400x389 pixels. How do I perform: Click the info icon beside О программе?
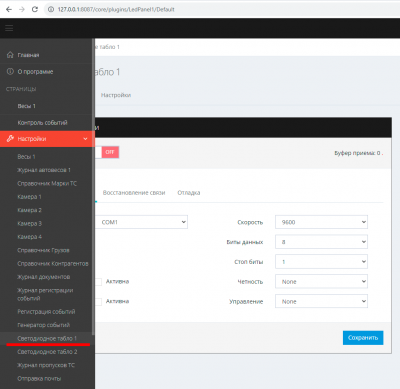click(x=10, y=71)
